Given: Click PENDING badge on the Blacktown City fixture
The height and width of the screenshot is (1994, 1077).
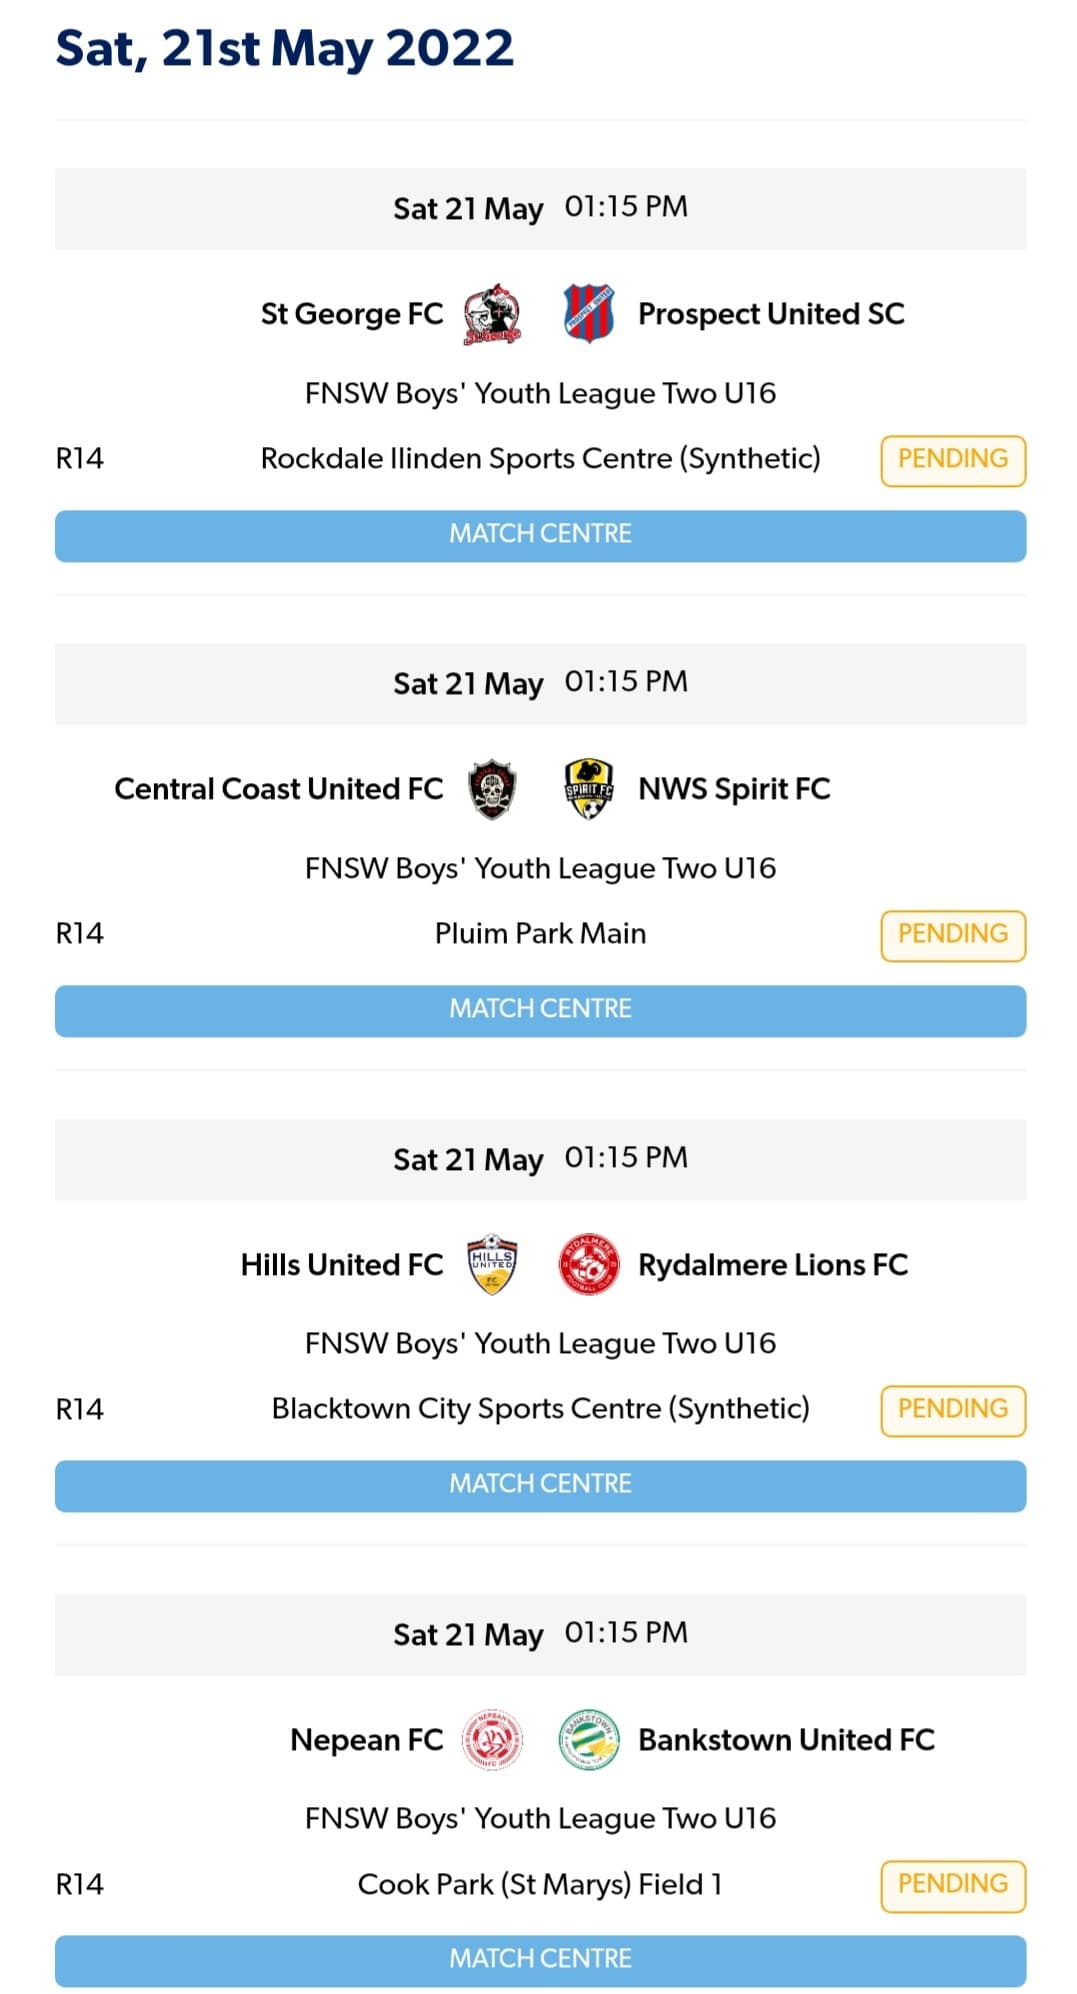Looking at the screenshot, I should (x=952, y=1409).
